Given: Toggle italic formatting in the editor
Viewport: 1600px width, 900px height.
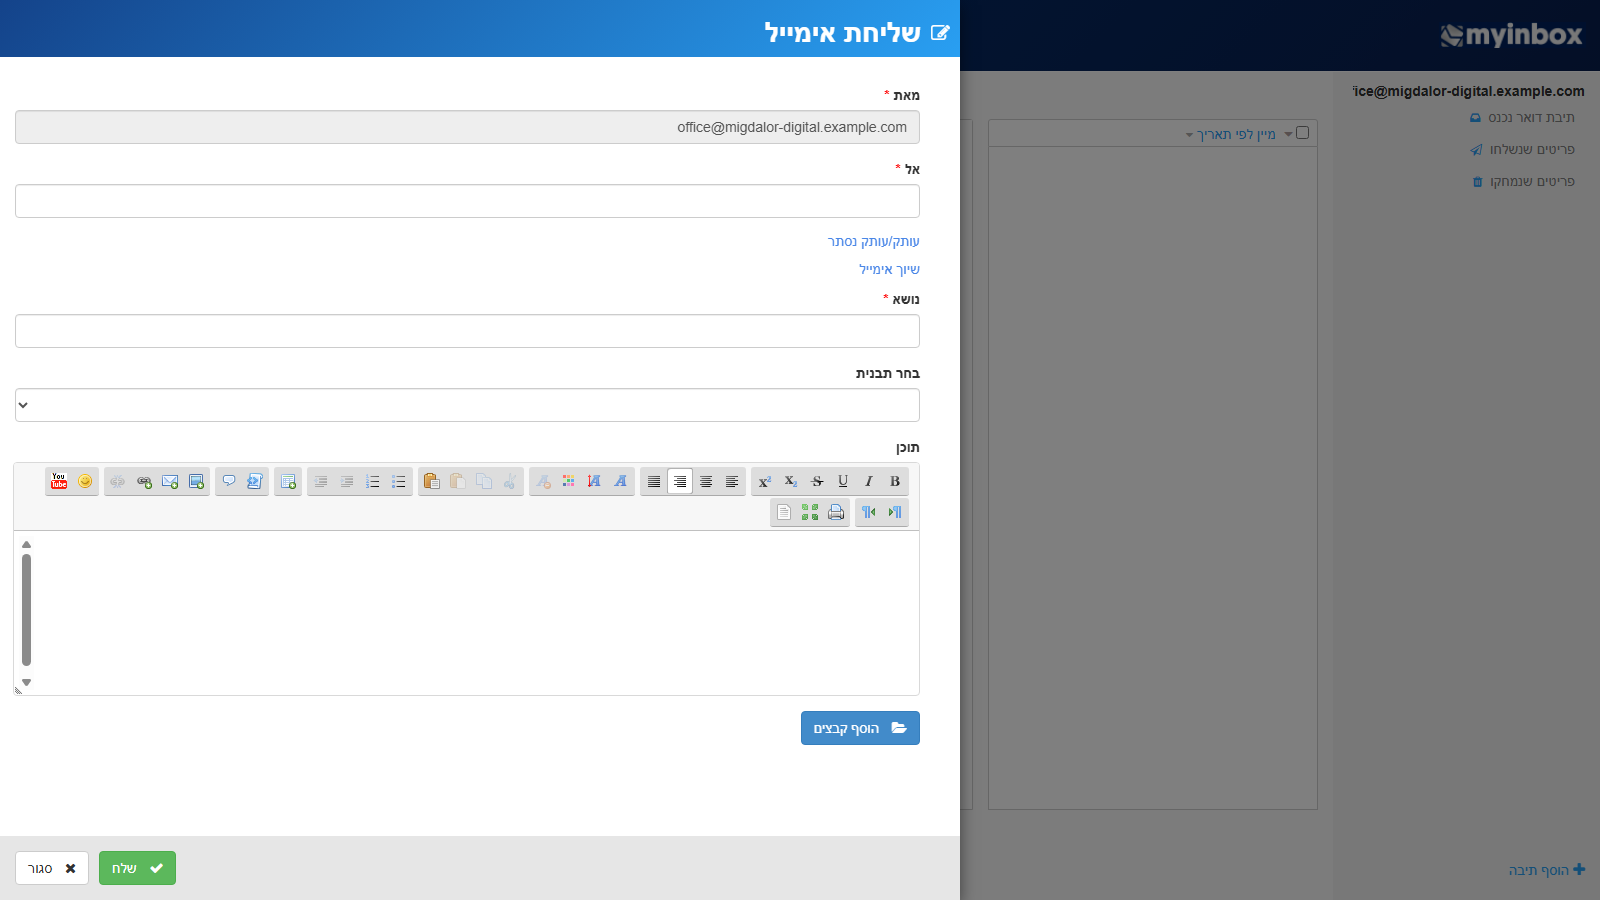Looking at the screenshot, I should pos(869,481).
